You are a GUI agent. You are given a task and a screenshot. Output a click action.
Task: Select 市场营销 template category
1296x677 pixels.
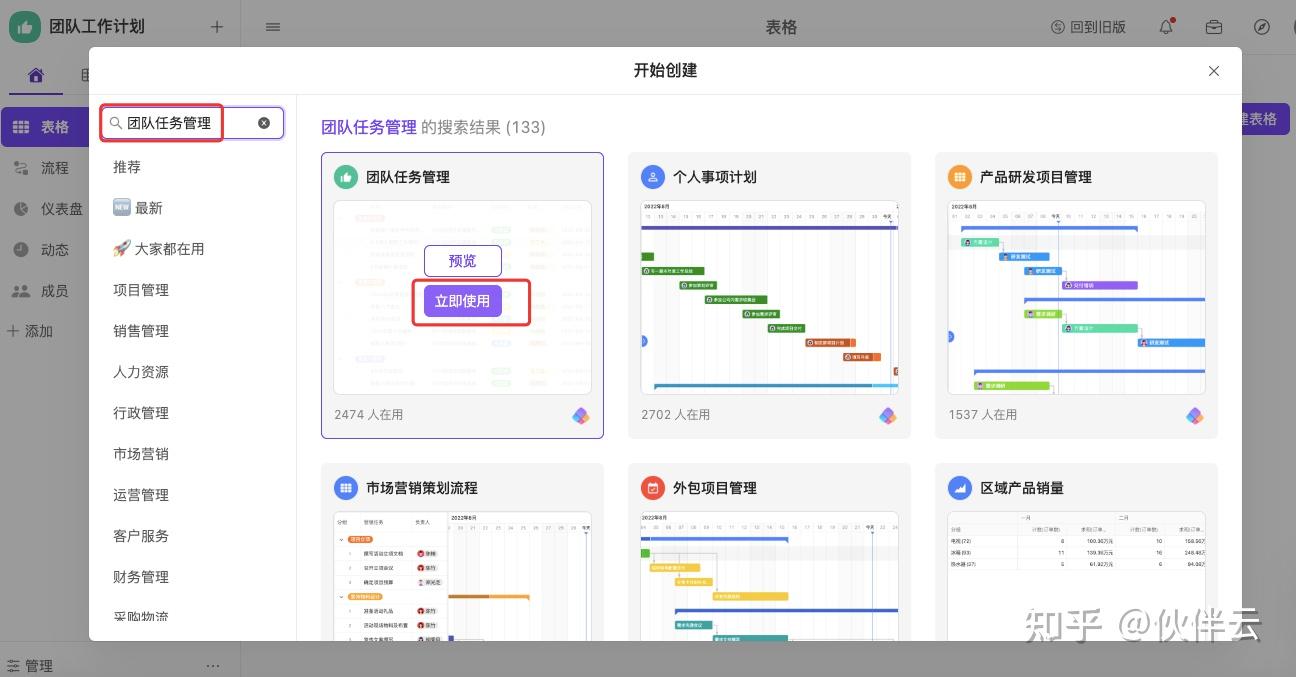141,454
